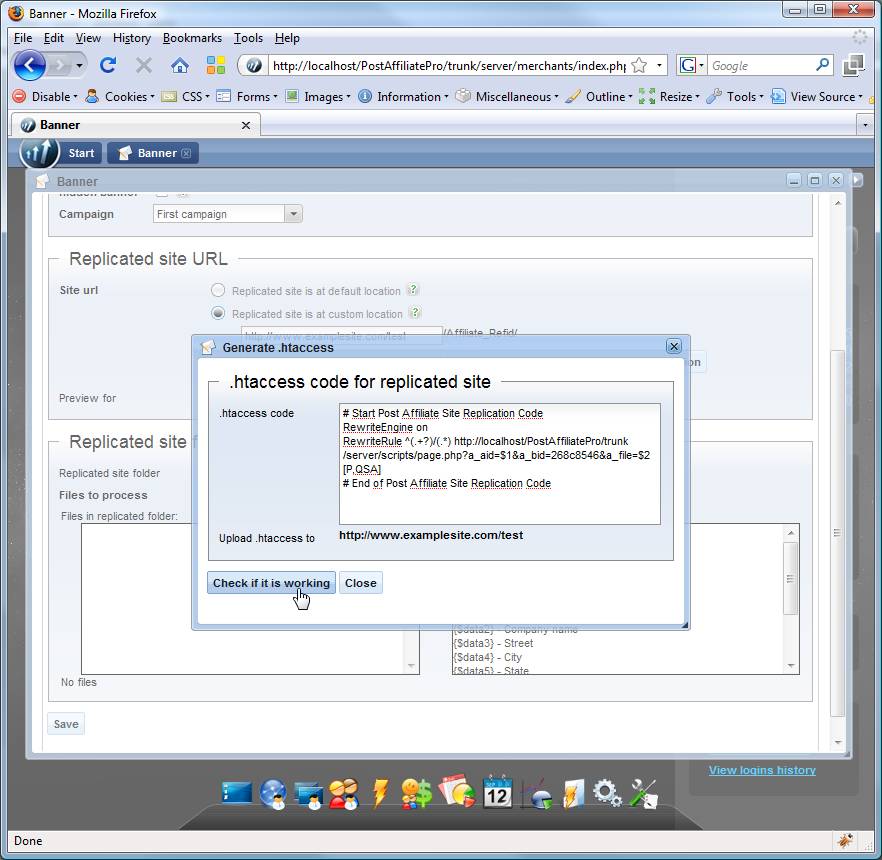The image size is (882, 860).
Task: Go back with the Firefox Back arrow
Action: pyautogui.click(x=29, y=65)
